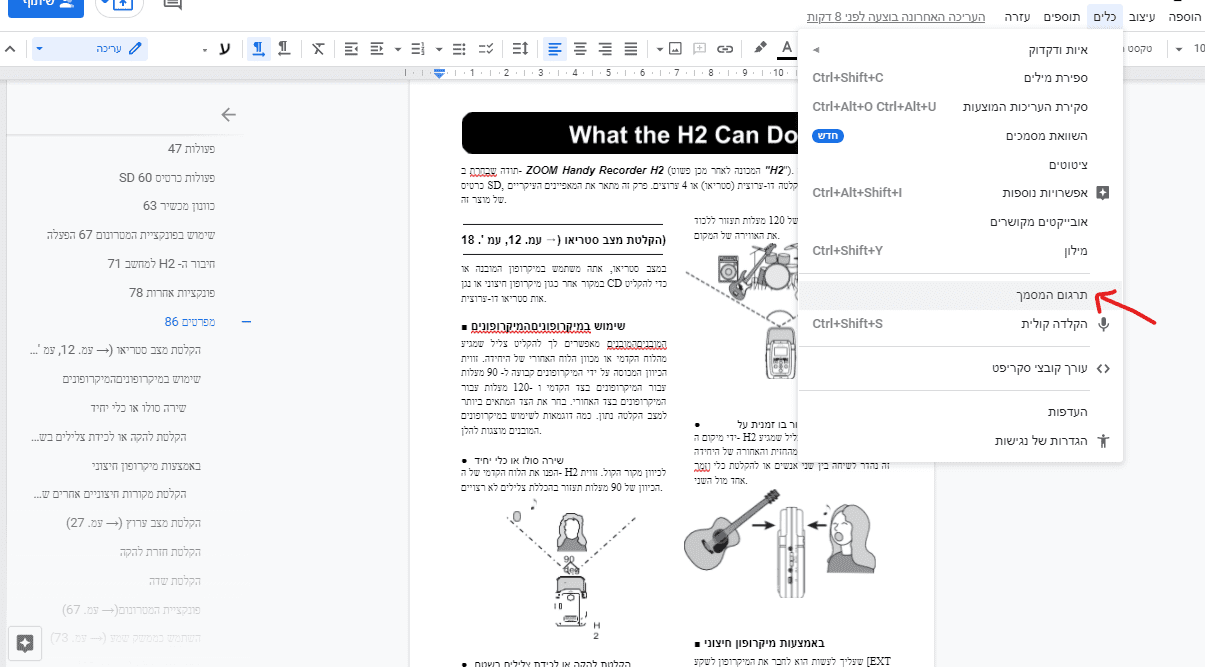Screen dimensions: 1205x667
Task: Click the add comment icon
Action: (701, 48)
